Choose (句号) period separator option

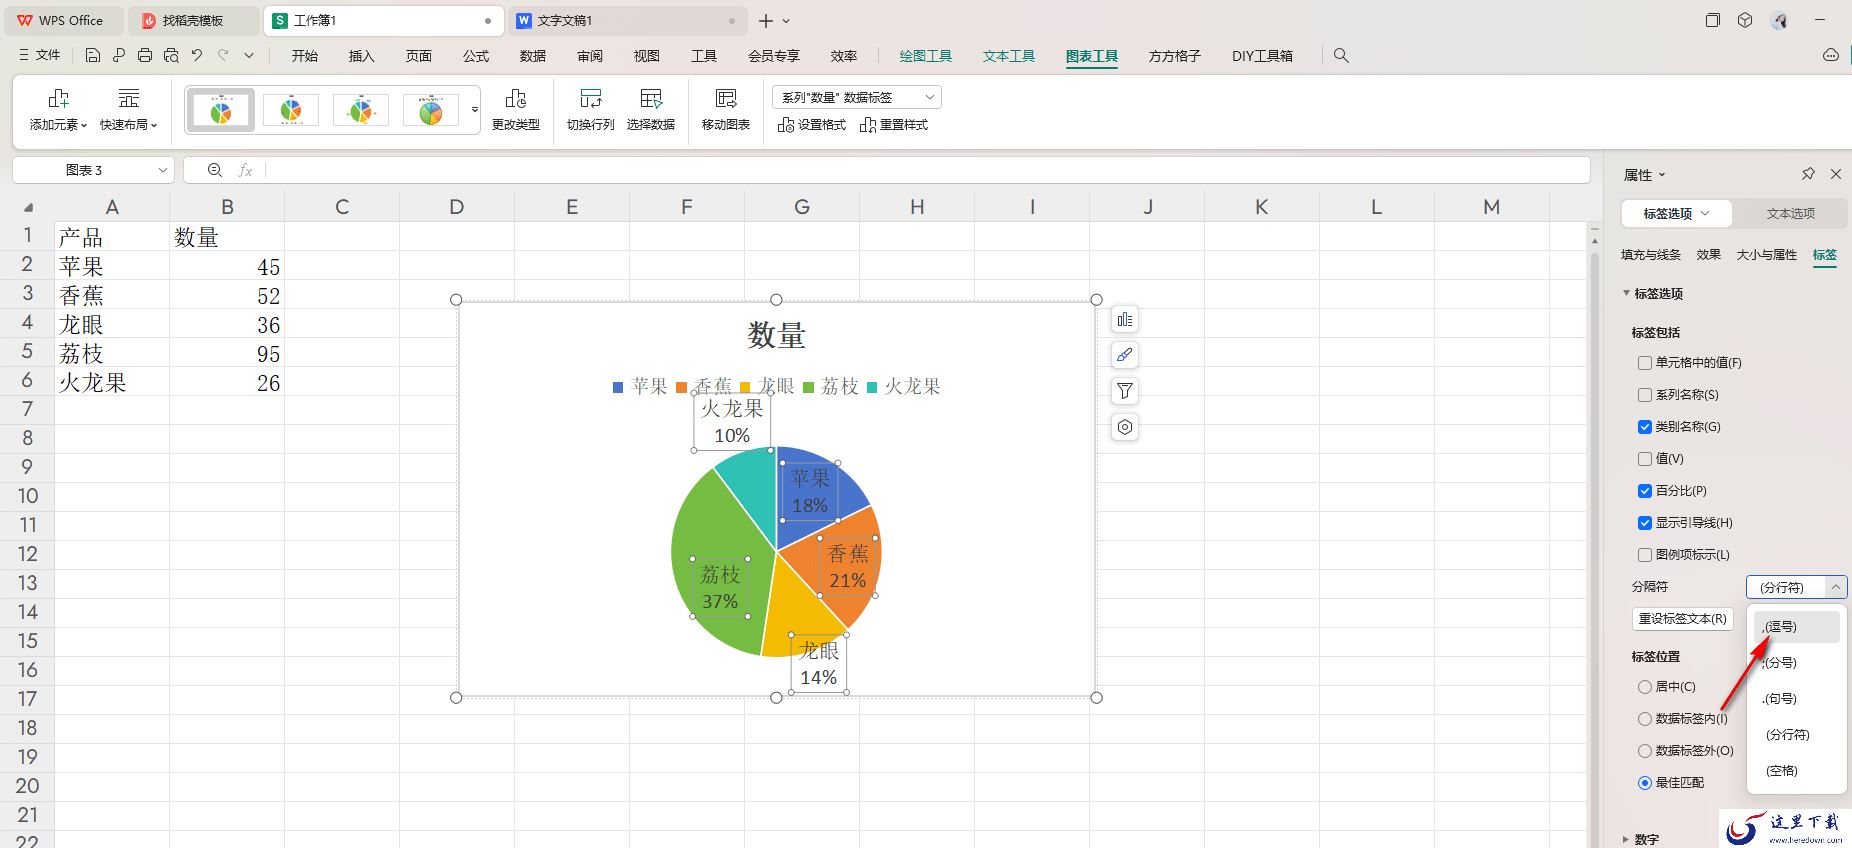coord(1797,699)
